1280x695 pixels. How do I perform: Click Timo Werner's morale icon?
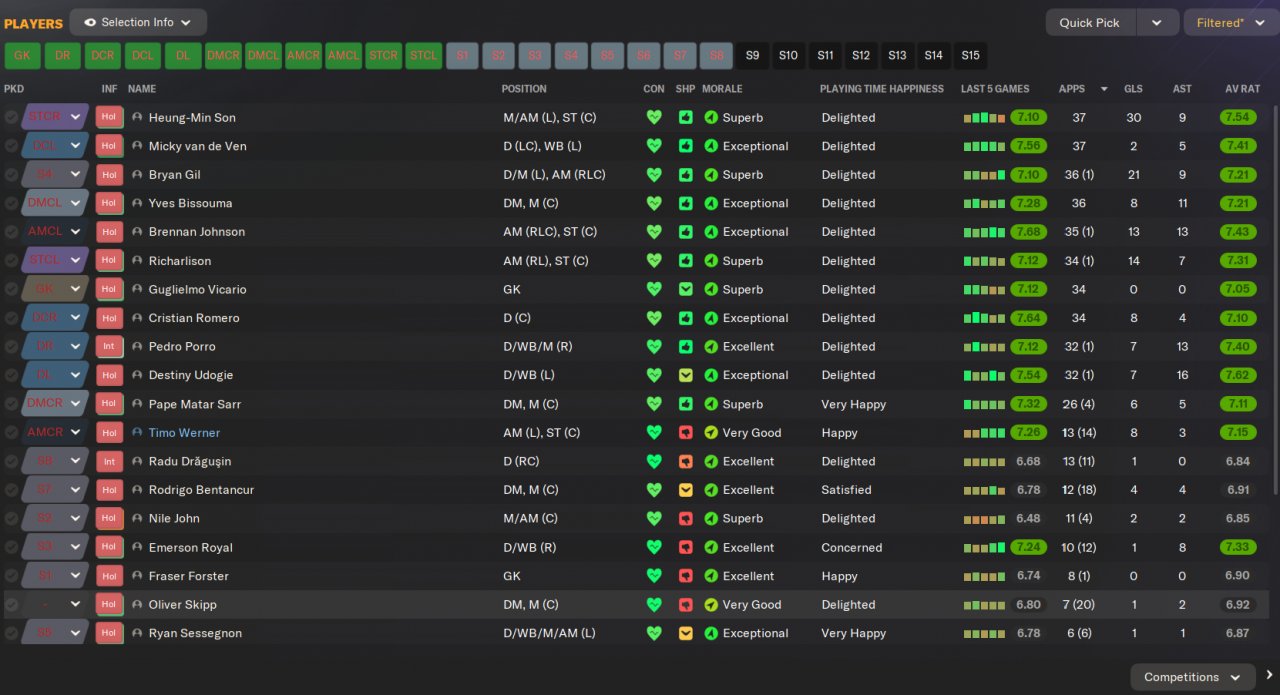click(x=711, y=433)
